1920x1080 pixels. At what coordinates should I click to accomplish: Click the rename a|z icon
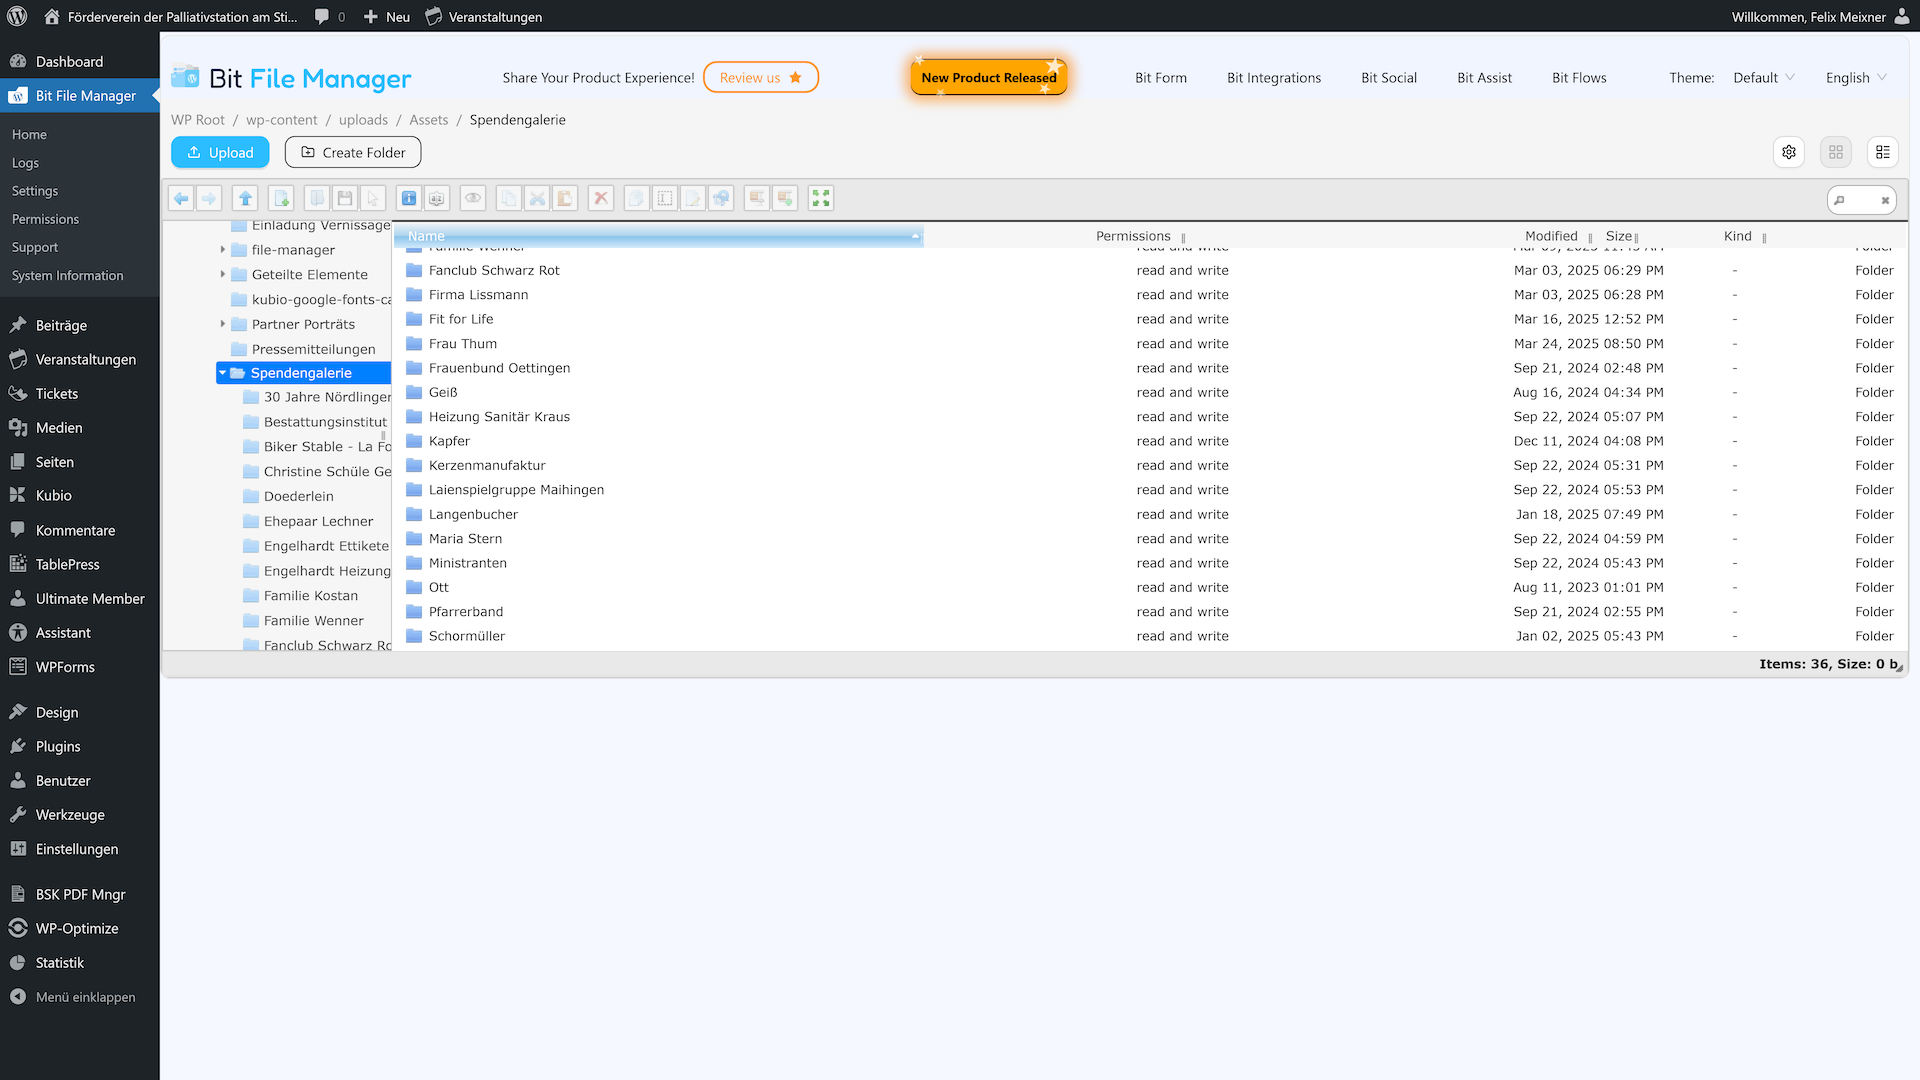437,198
